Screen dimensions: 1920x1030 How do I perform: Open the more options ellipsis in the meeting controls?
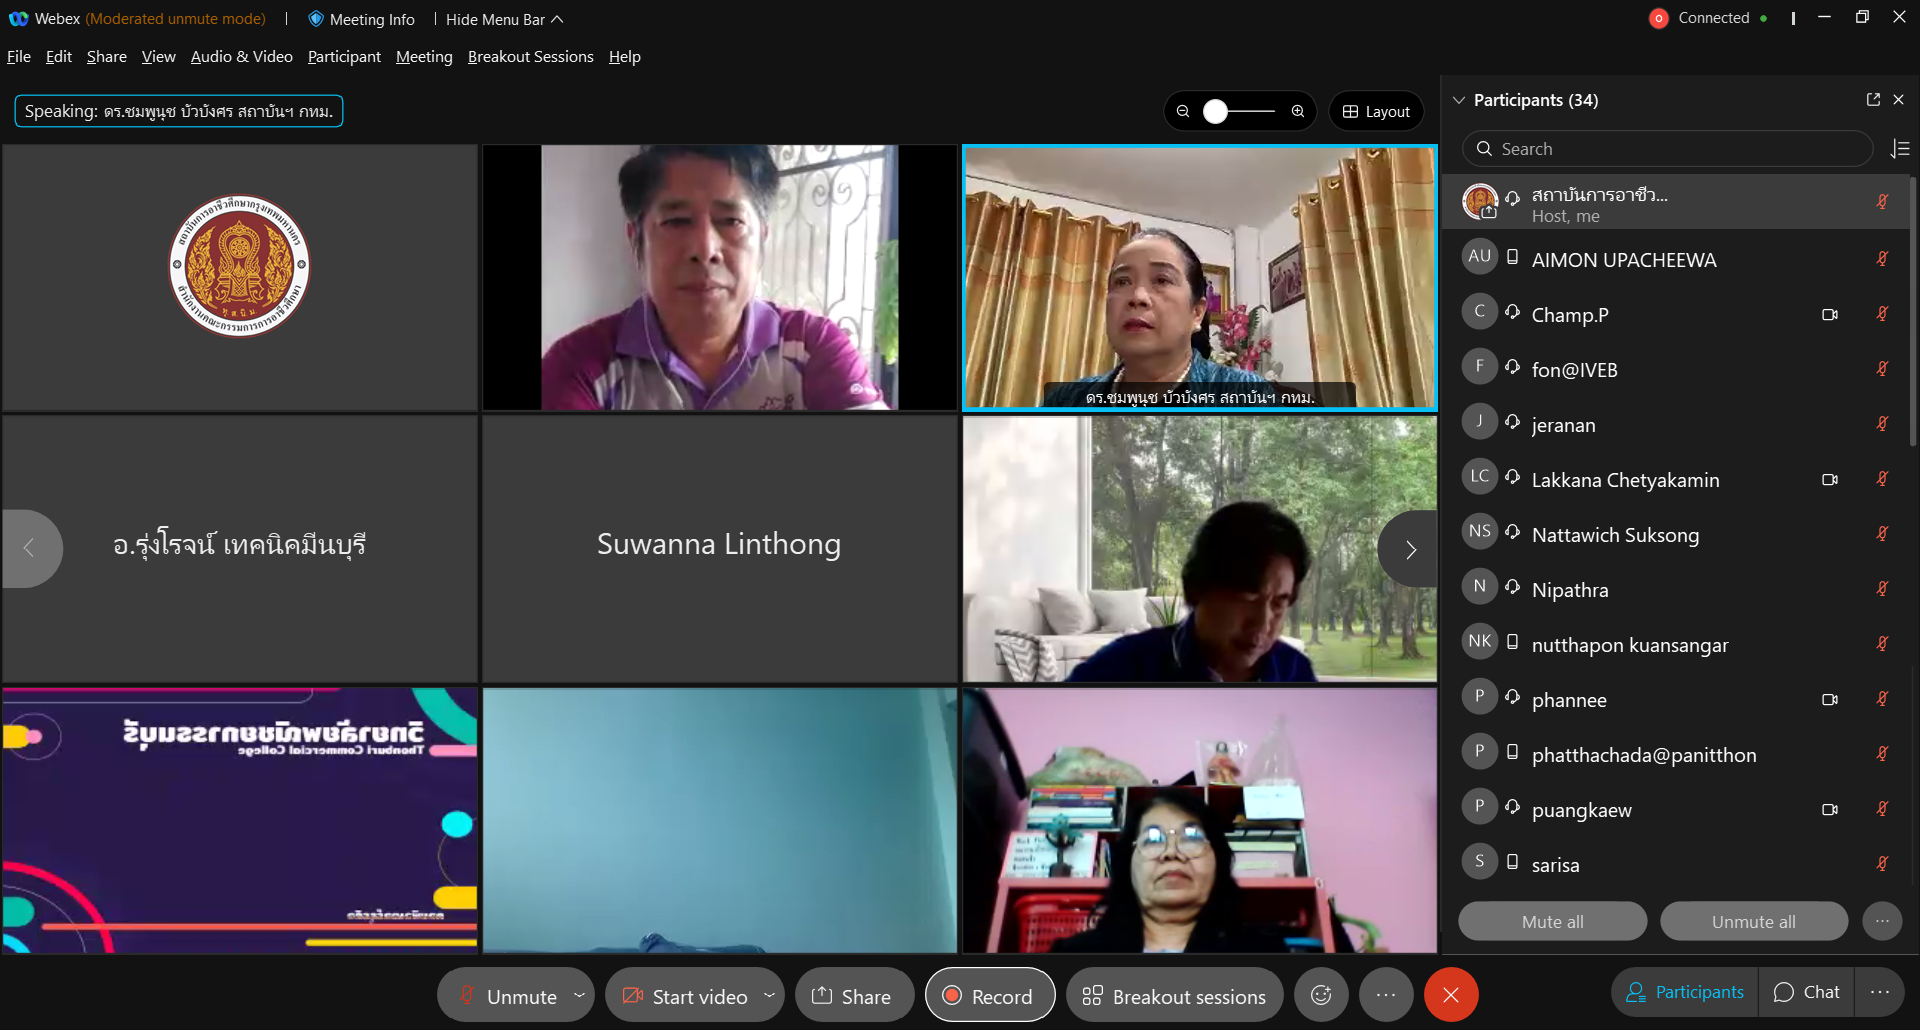pos(1385,995)
